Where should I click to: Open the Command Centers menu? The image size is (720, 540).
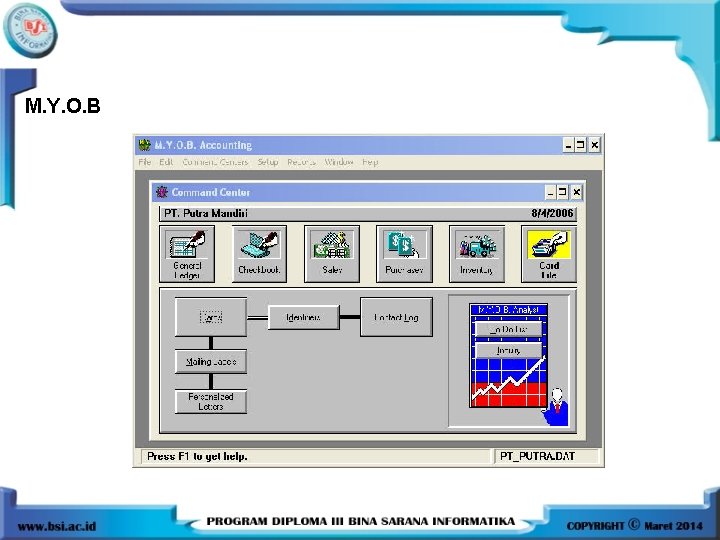[215, 162]
